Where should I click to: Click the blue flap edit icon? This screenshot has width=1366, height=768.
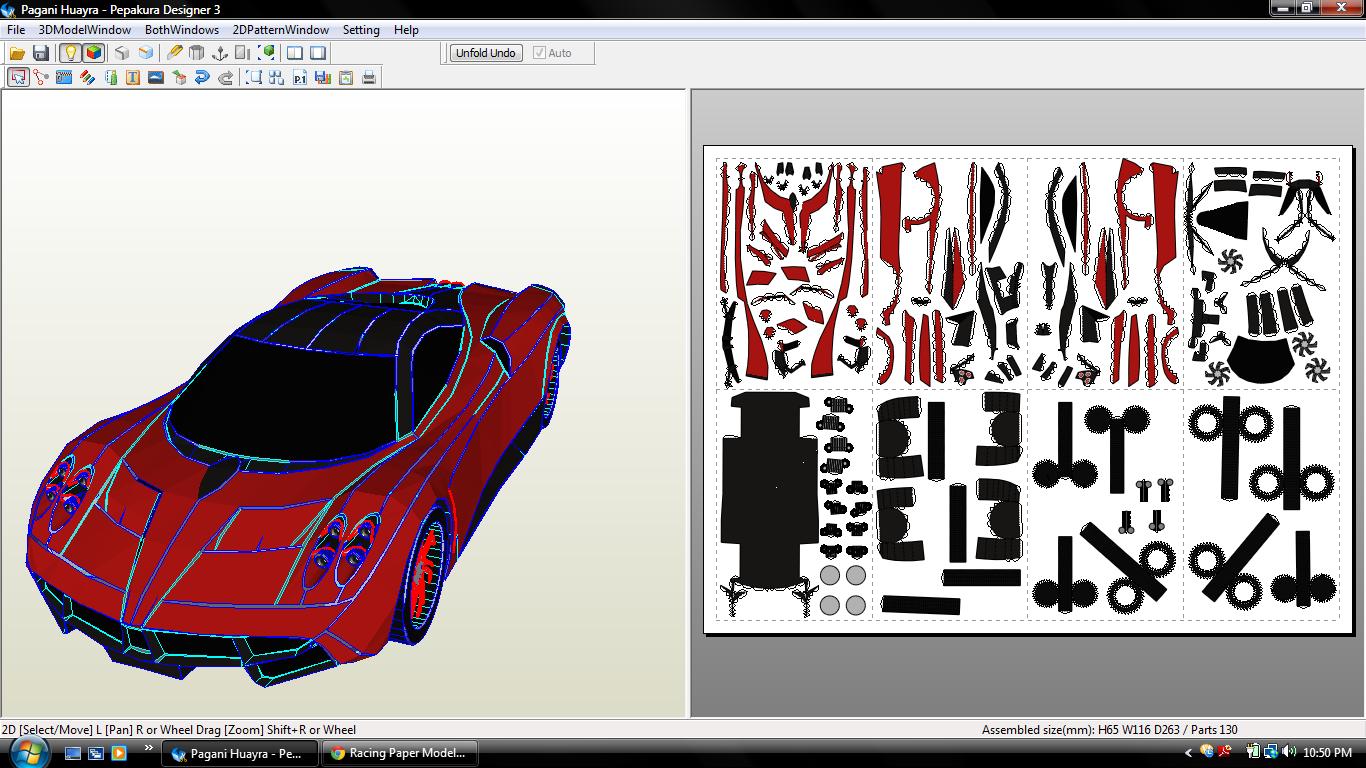(64, 77)
